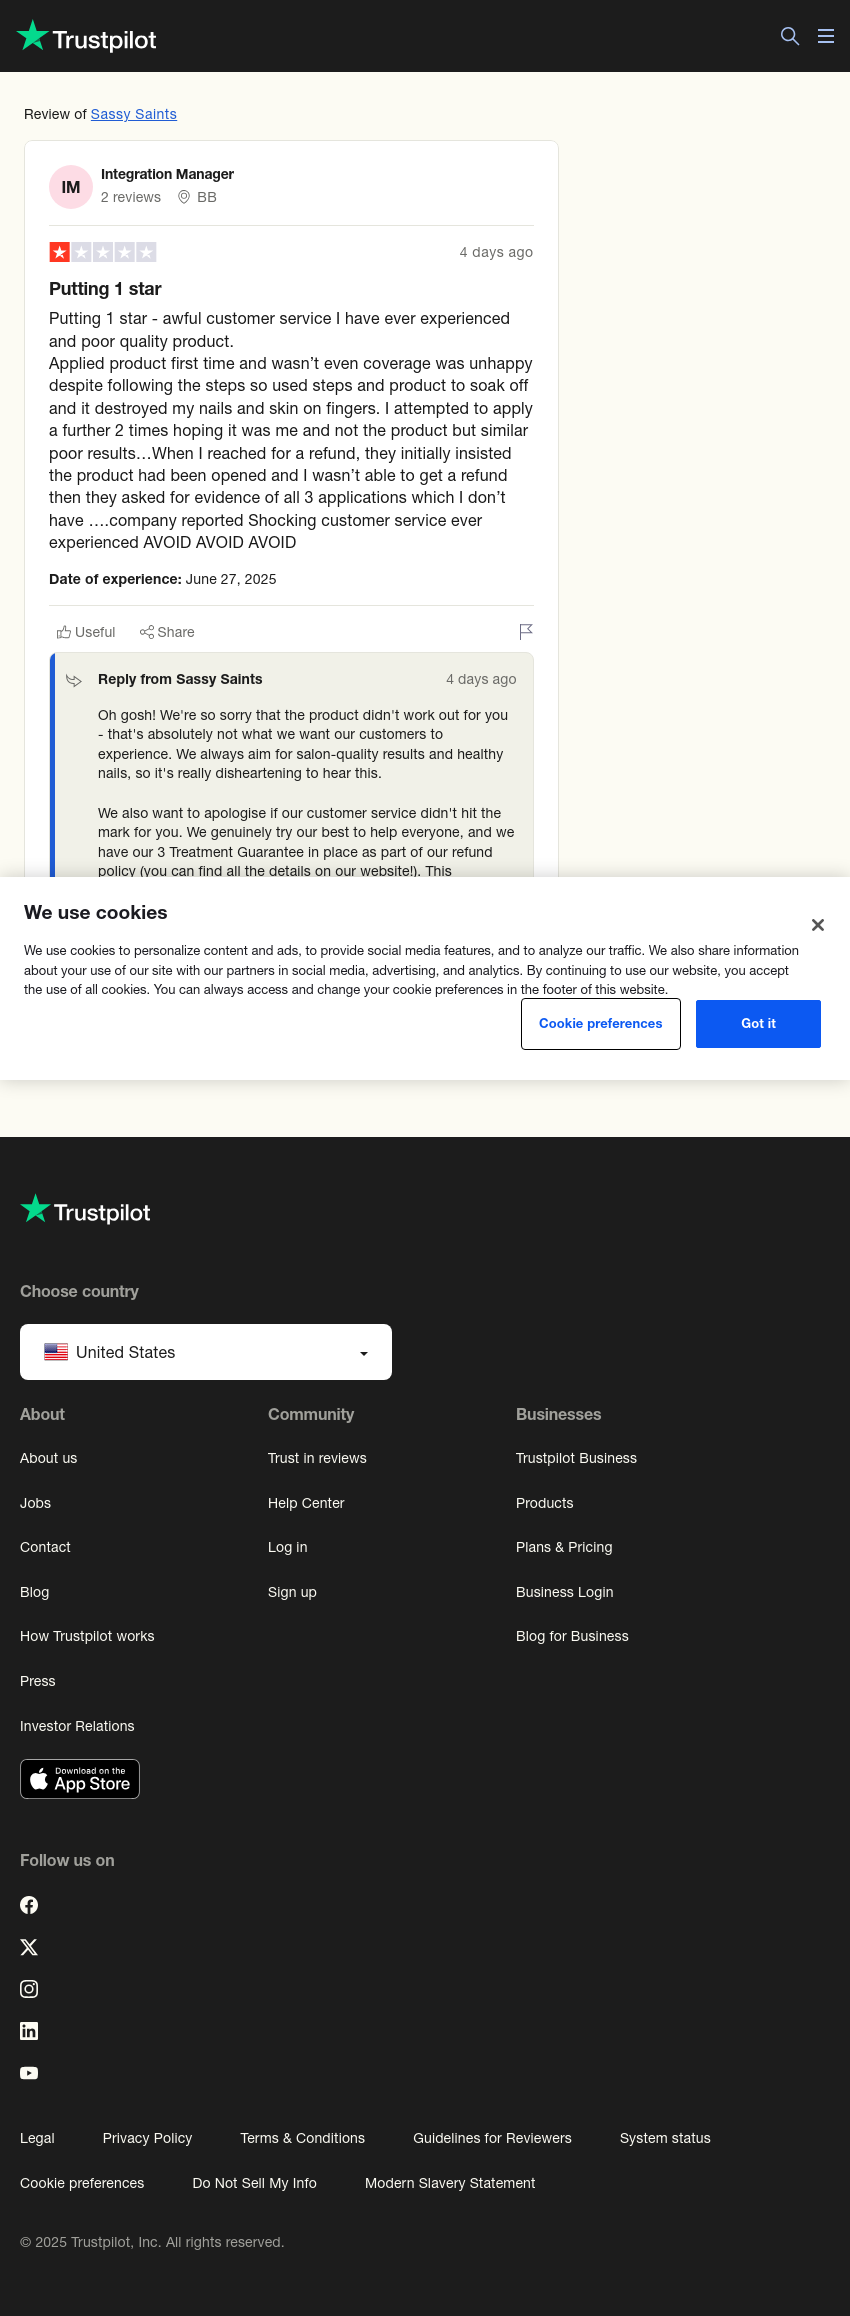Open About us in the footer

pos(48,1458)
